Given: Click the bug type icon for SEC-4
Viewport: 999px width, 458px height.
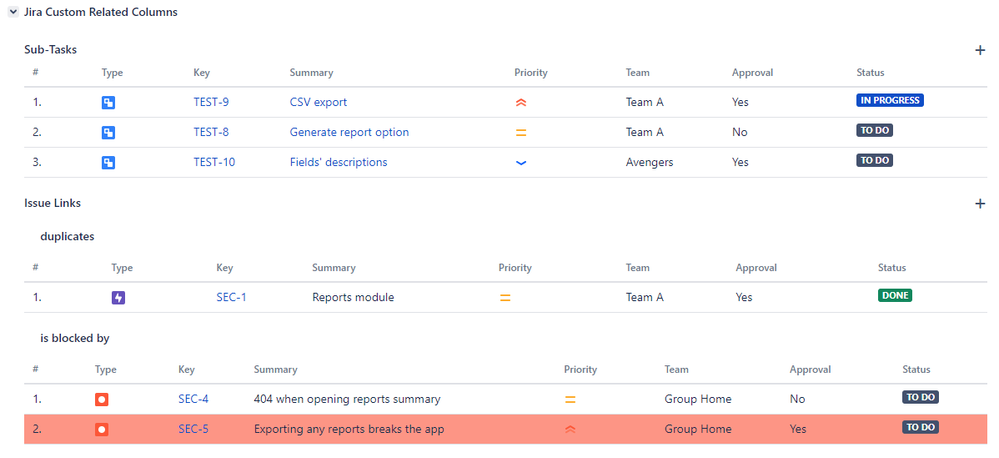Looking at the screenshot, I should (101, 399).
